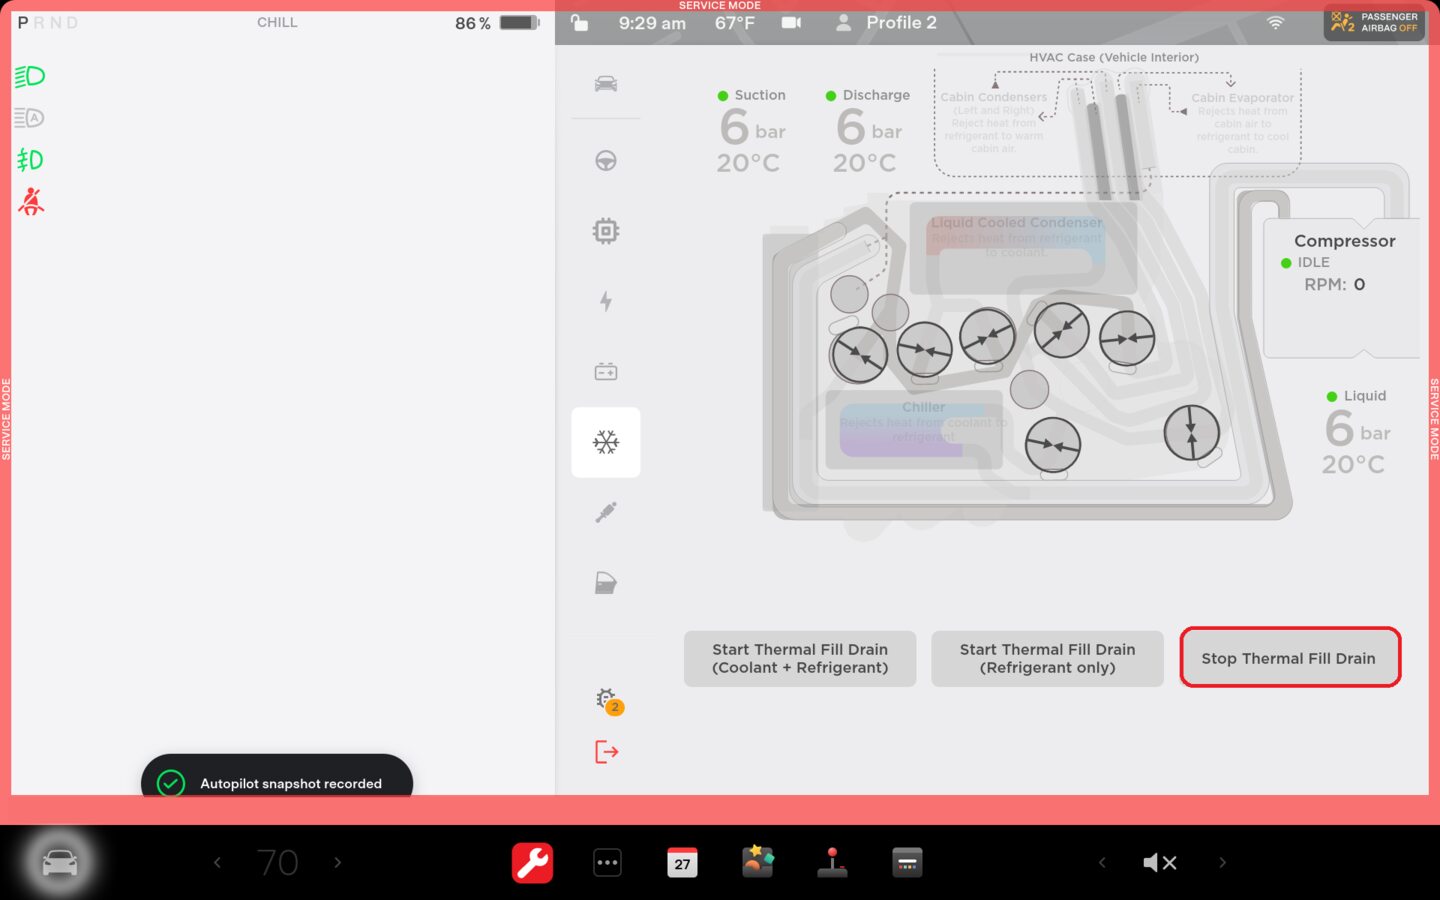Toggle the mute volume speaker icon
Image resolution: width=1440 pixels, height=900 pixels.
click(1159, 862)
